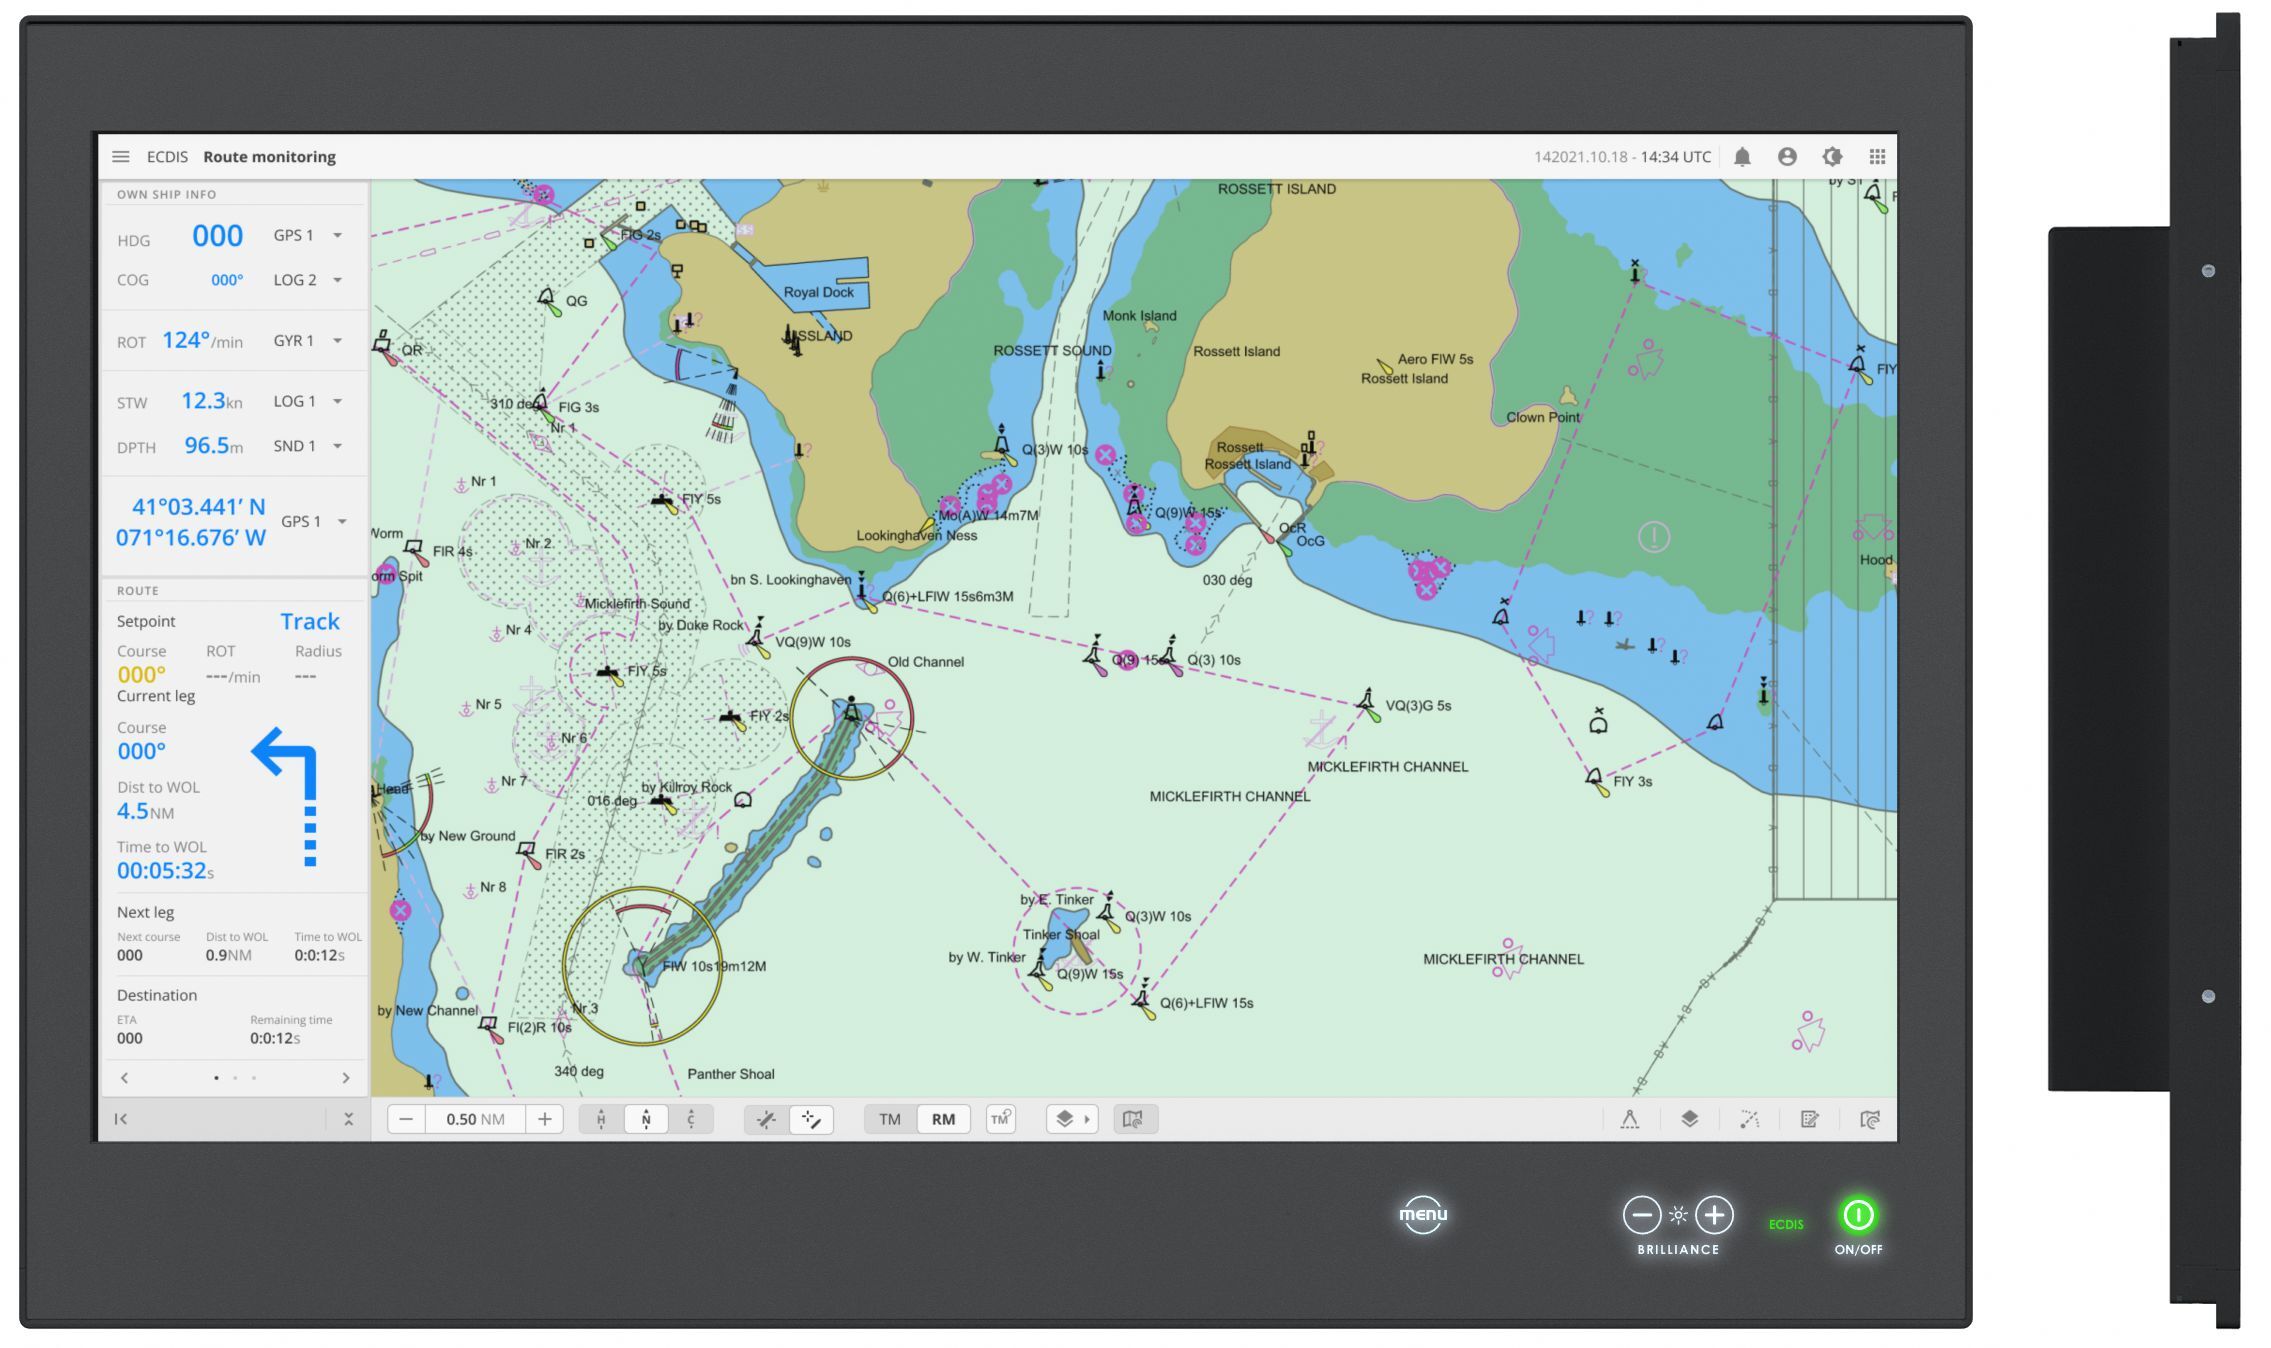The height and width of the screenshot is (1348, 2271).
Task: Click the brightness/day-night mode icon
Action: point(1832,157)
